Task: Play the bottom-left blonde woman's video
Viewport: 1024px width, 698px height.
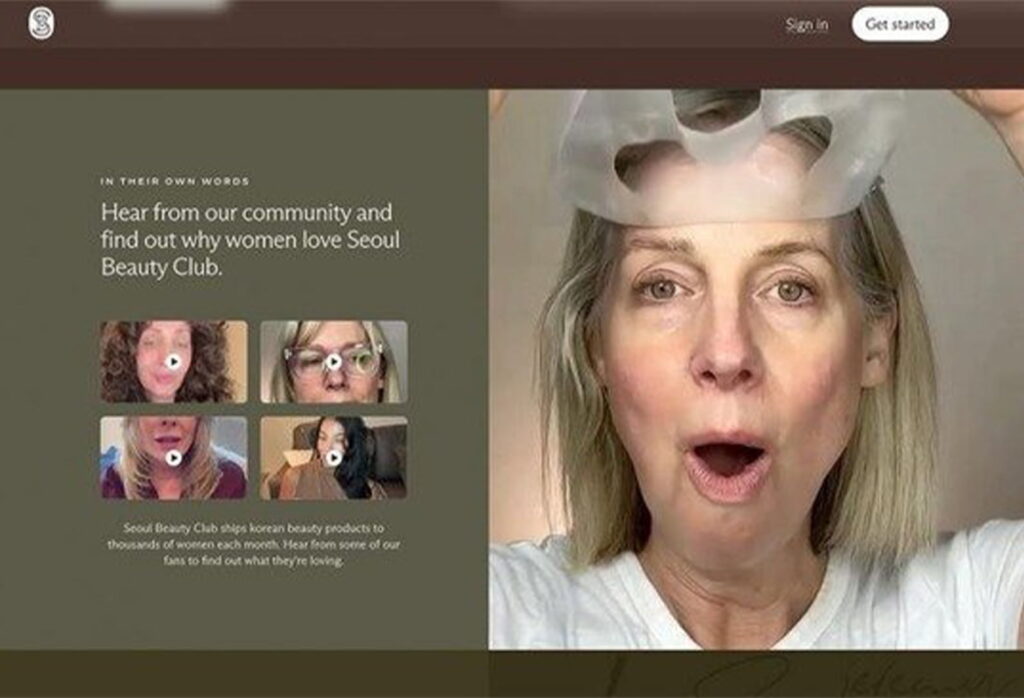Action: pyautogui.click(x=174, y=457)
